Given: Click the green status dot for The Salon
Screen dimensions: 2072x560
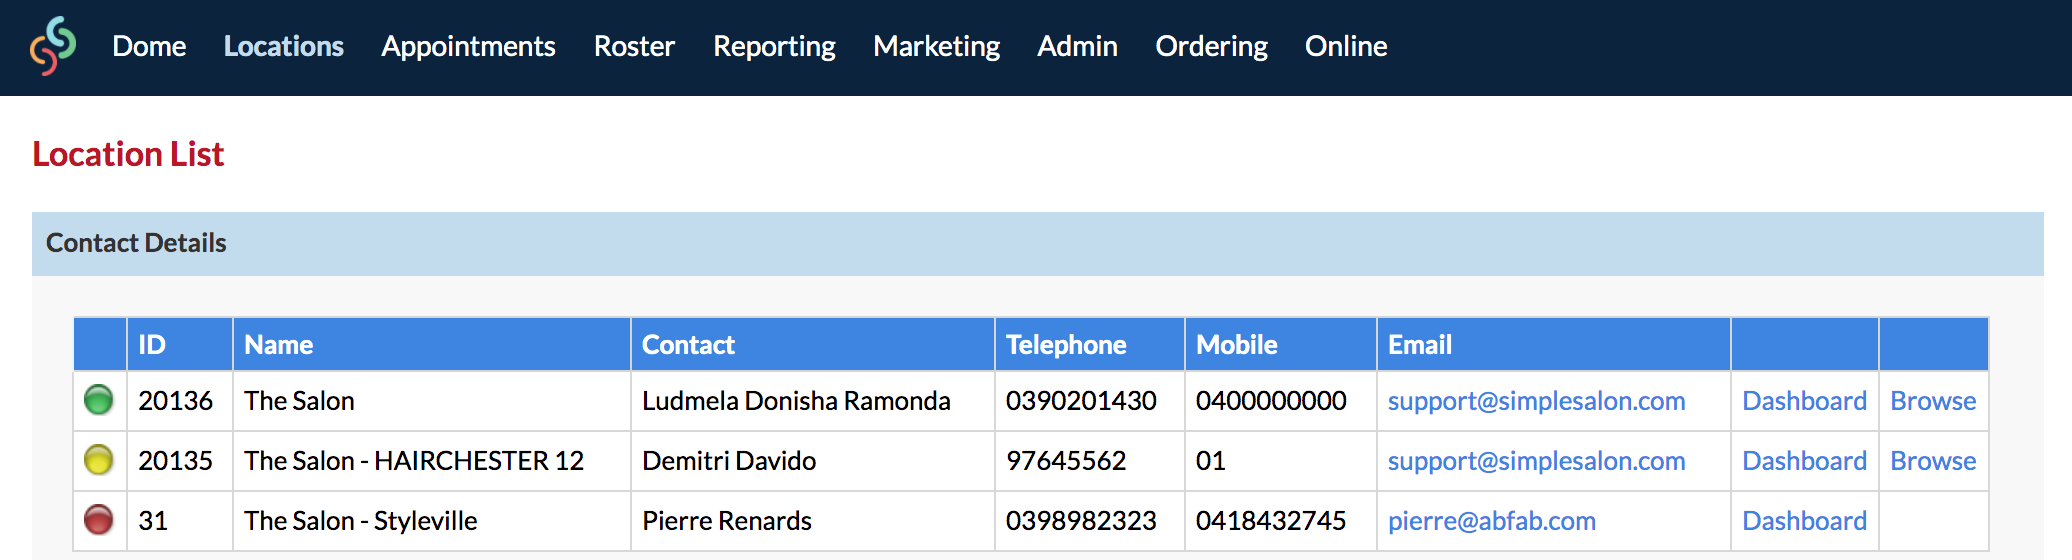Looking at the screenshot, I should click(99, 400).
